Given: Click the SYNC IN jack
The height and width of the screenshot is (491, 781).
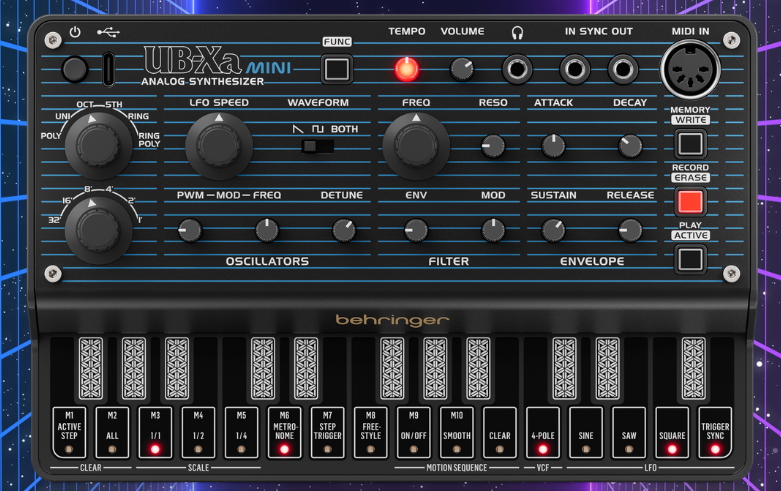Looking at the screenshot, I should click(x=574, y=69).
